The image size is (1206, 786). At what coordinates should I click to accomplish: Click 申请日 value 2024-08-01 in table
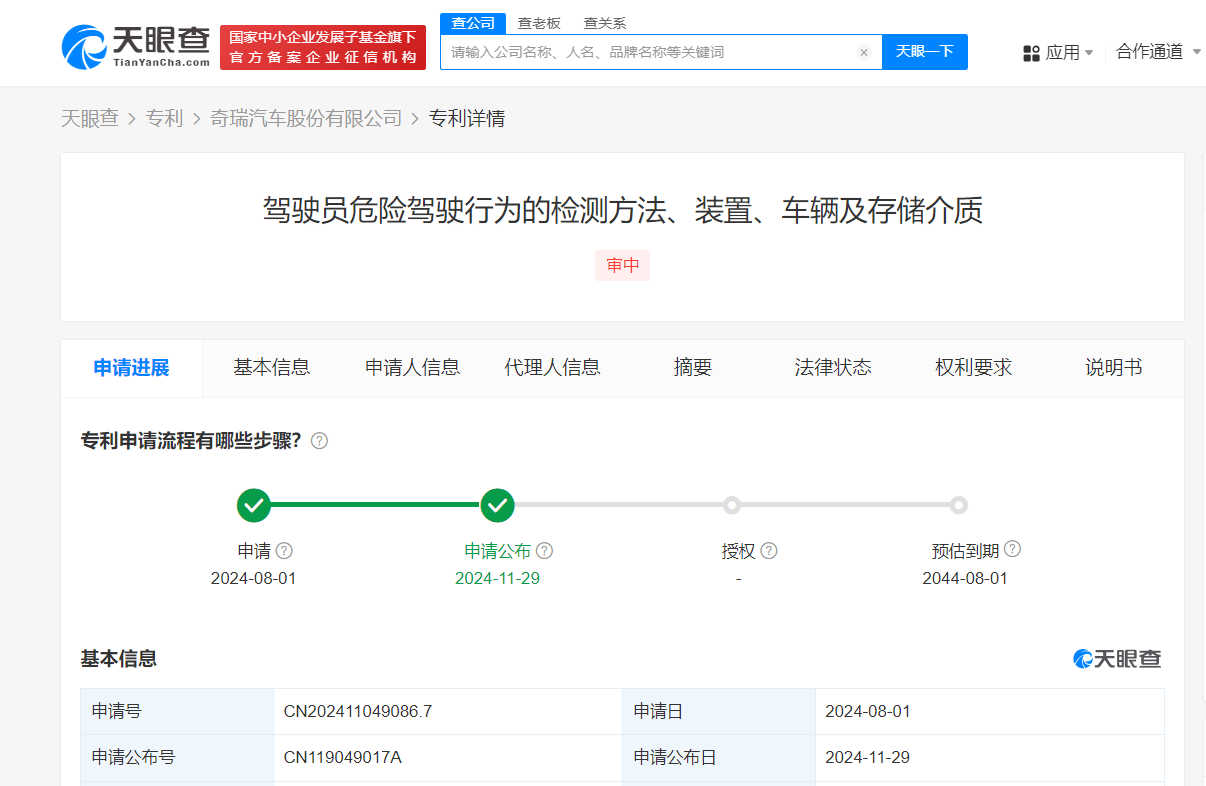pyautogui.click(x=868, y=712)
